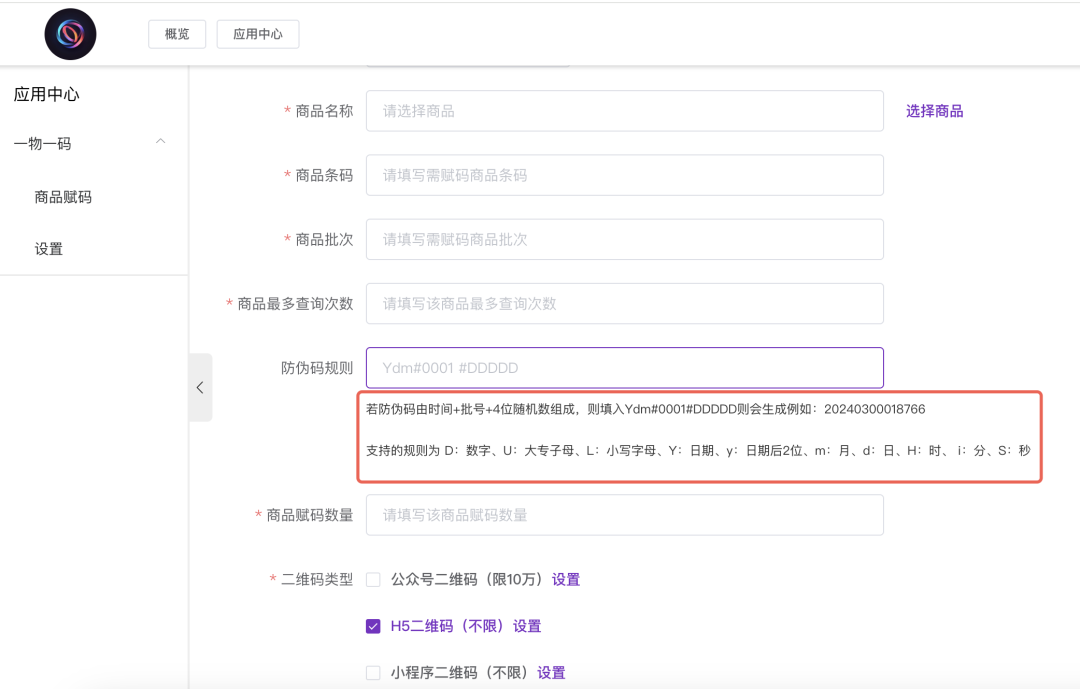Click the 选择商品 link

click(934, 111)
